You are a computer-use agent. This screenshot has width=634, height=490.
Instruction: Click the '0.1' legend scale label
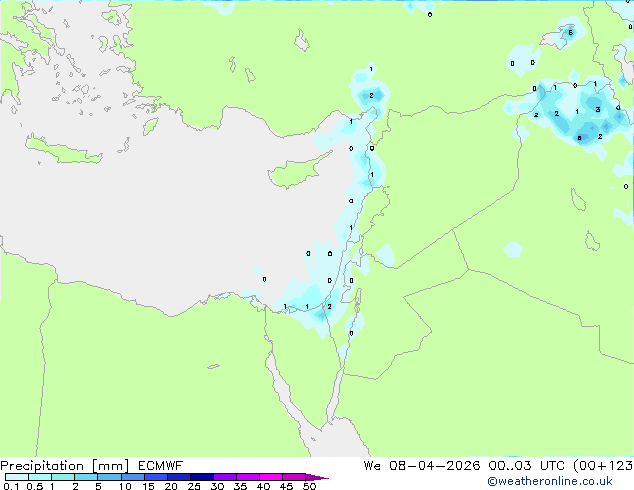pyautogui.click(x=11, y=486)
